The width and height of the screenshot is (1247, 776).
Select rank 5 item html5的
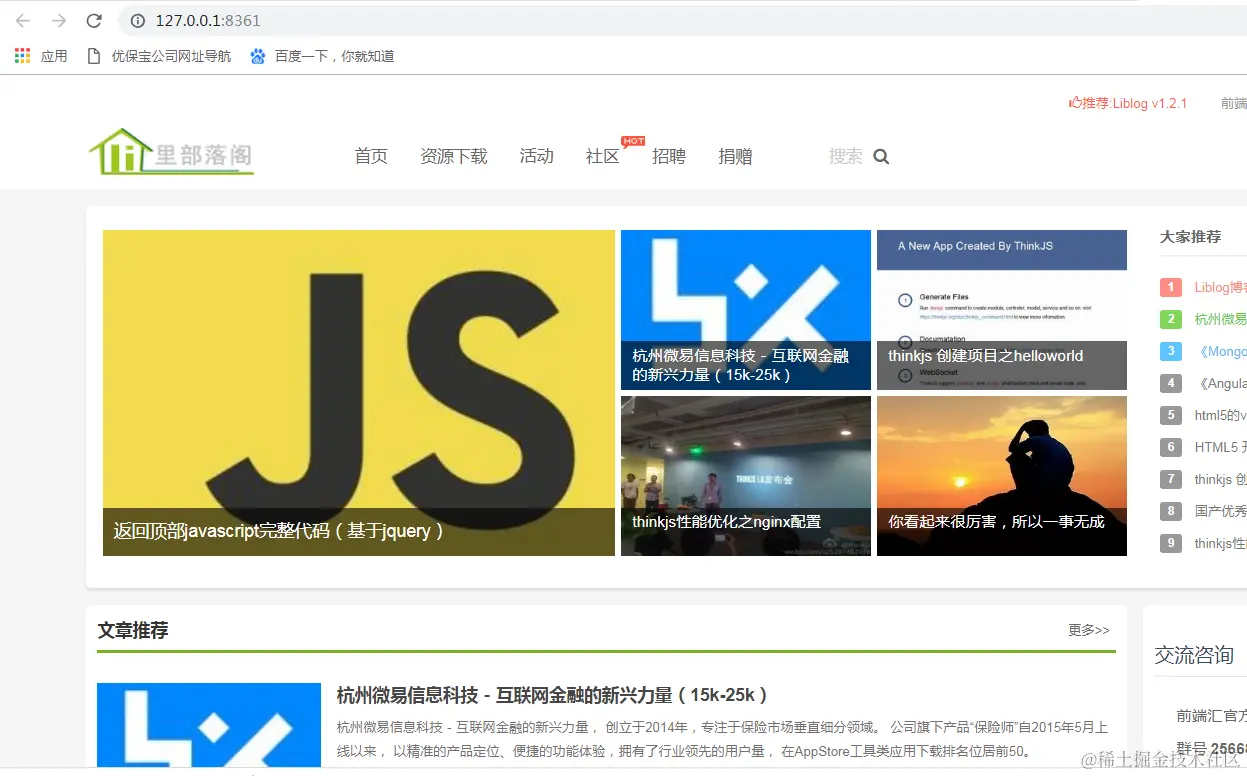coord(1220,415)
